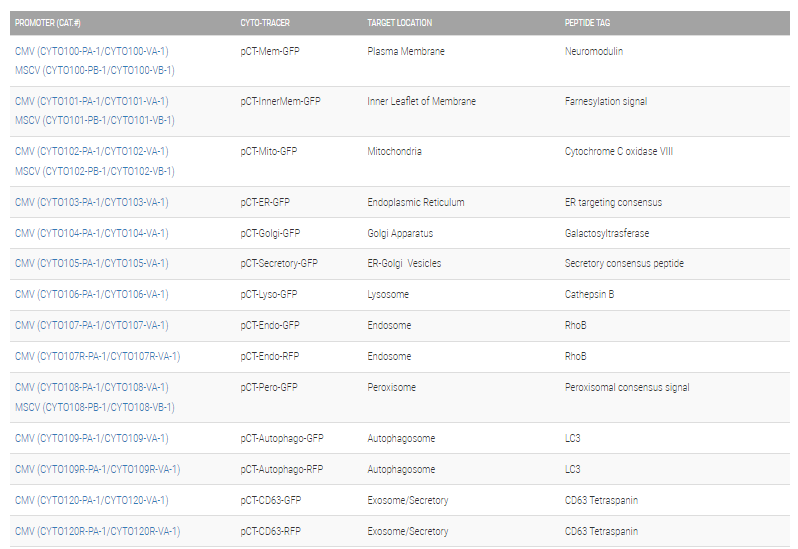Click the pCT-Mito-GFP cyto-tracer cell
This screenshot has width=798, height=549.
tap(269, 151)
